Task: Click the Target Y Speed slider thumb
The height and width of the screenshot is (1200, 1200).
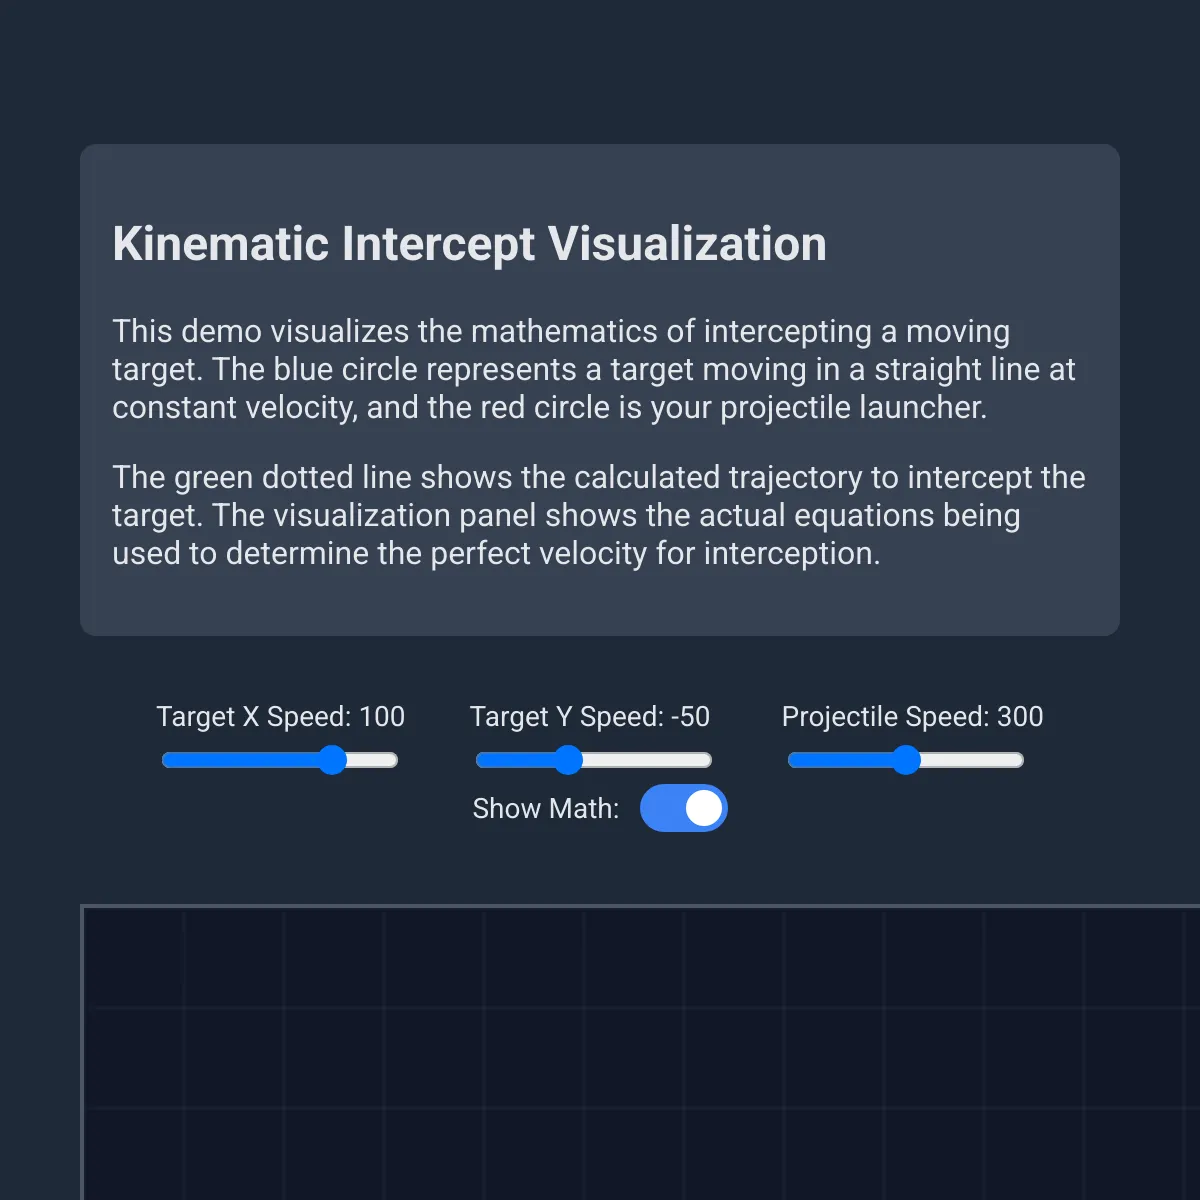Action: click(568, 760)
